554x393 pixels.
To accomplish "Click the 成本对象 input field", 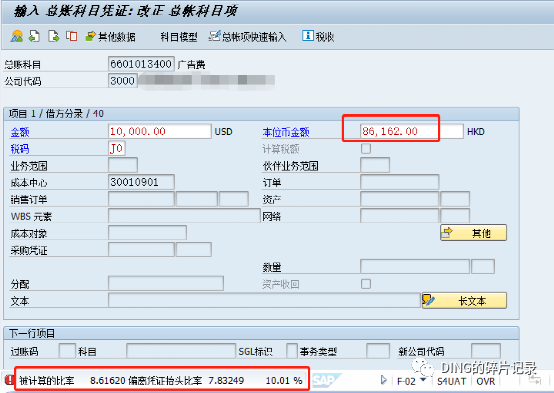I will tap(147, 233).
